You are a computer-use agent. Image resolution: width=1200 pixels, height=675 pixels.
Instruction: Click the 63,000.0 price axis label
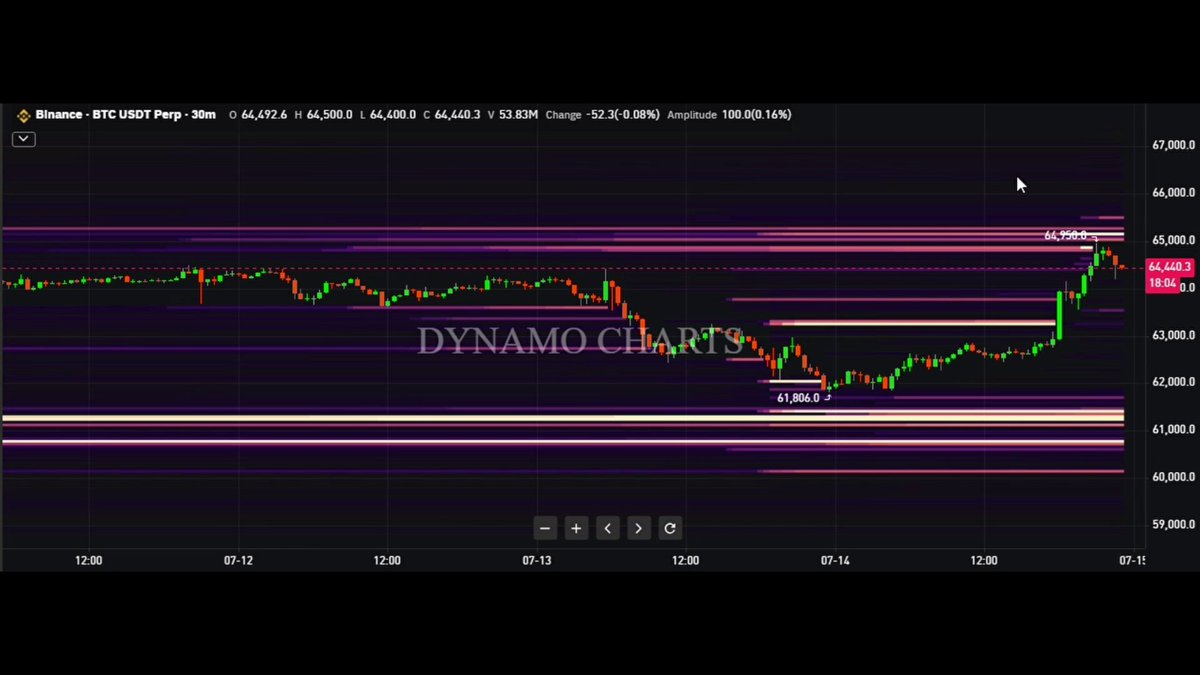pos(1173,335)
